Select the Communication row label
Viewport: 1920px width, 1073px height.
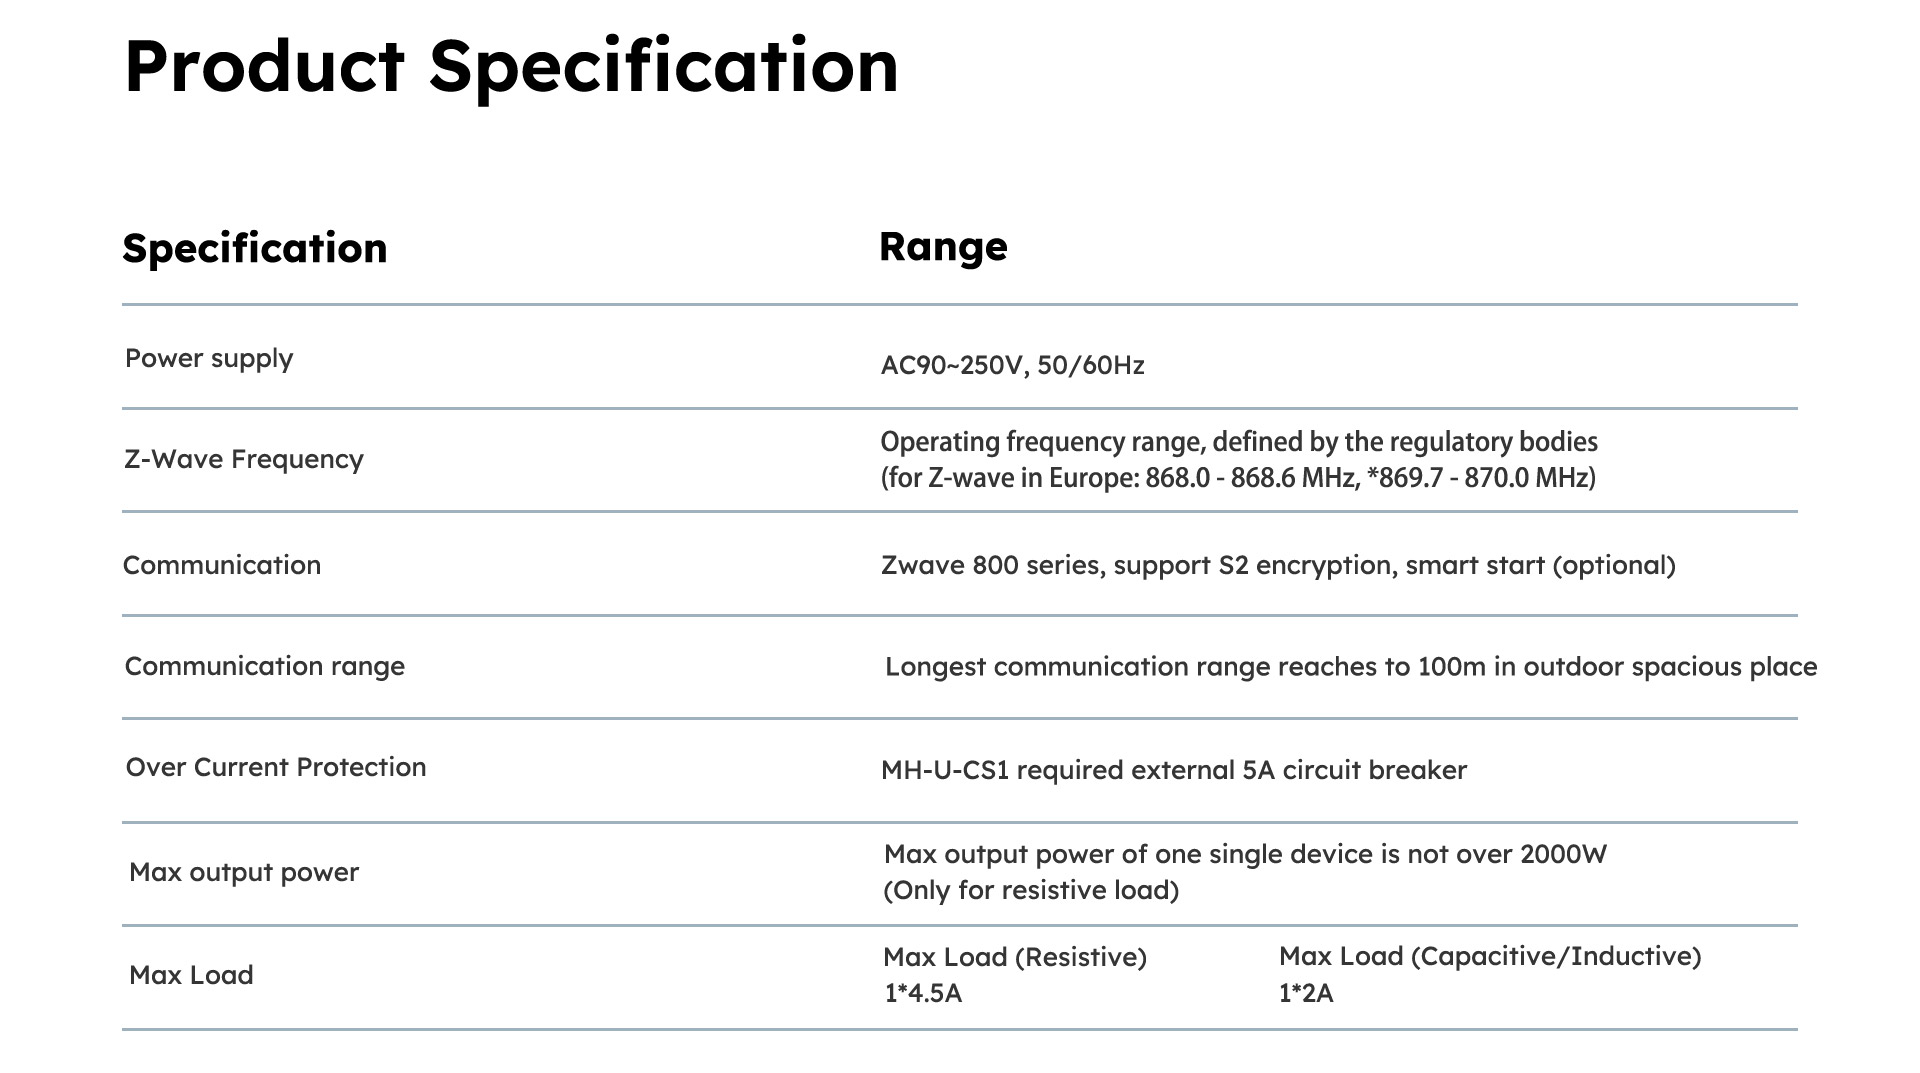(222, 565)
